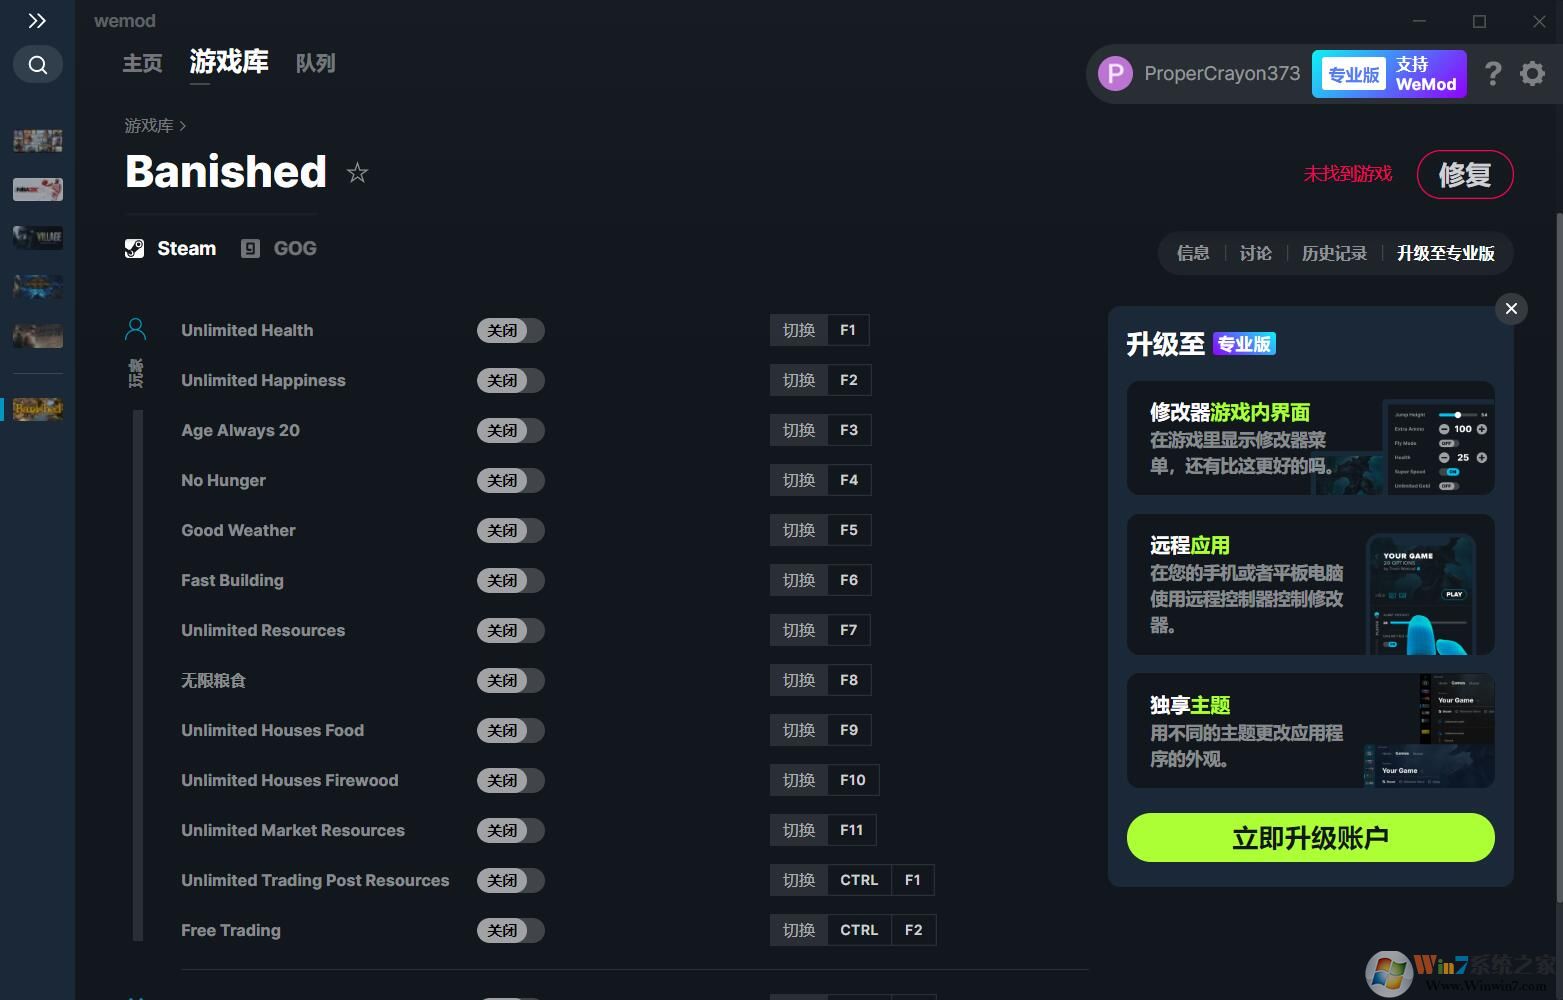This screenshot has width=1563, height=1000.
Task: Open the Village game thumbnail in sidebar
Action: [38, 237]
